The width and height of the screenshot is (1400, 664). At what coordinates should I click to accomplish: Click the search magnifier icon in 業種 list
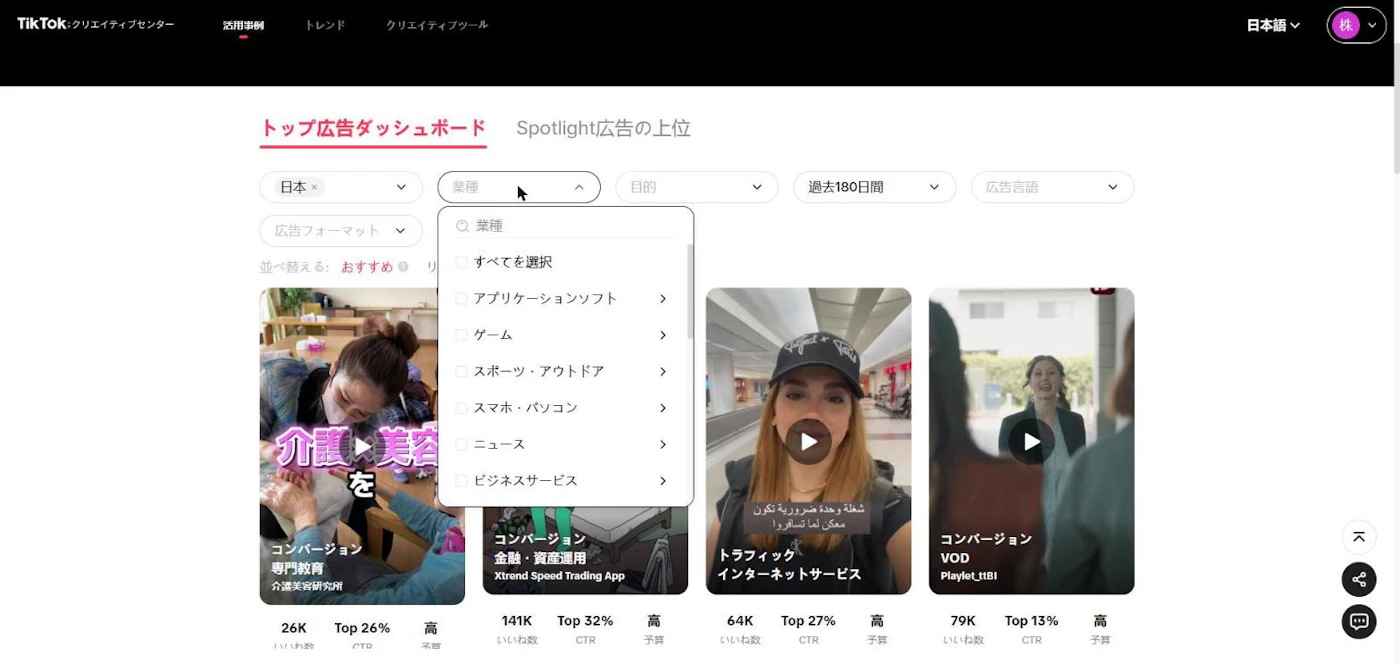[462, 226]
